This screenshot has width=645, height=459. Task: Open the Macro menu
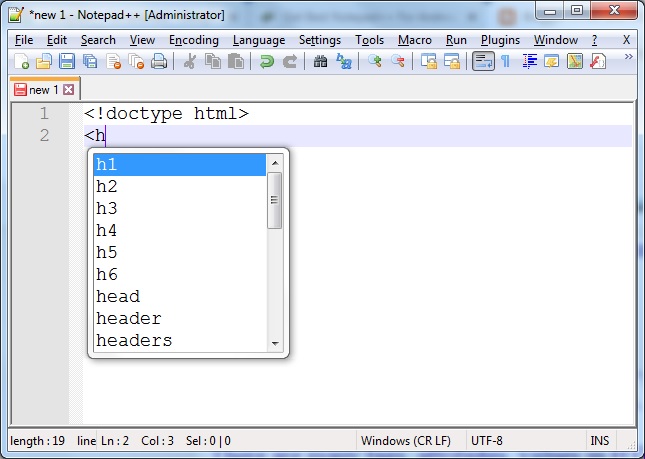tap(415, 40)
